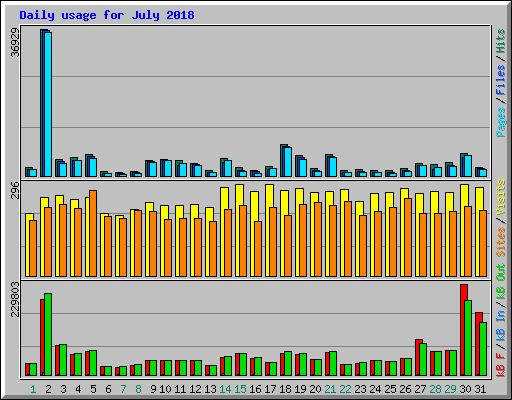Click the tall cyan pages bar for day 2
This screenshot has width=512, height=400.
pos(48,104)
